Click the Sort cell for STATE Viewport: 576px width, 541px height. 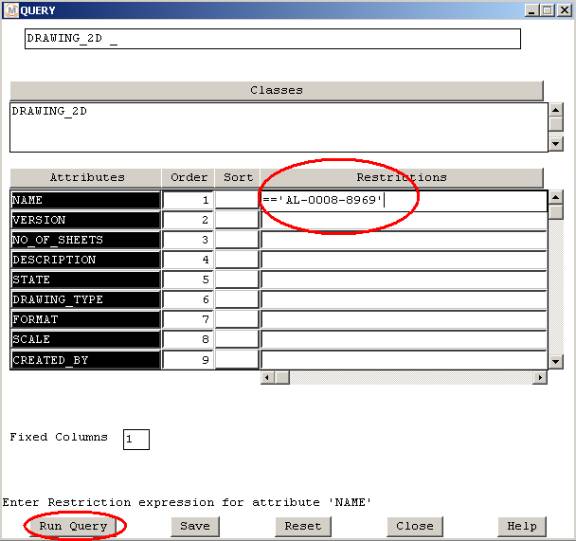pos(237,279)
